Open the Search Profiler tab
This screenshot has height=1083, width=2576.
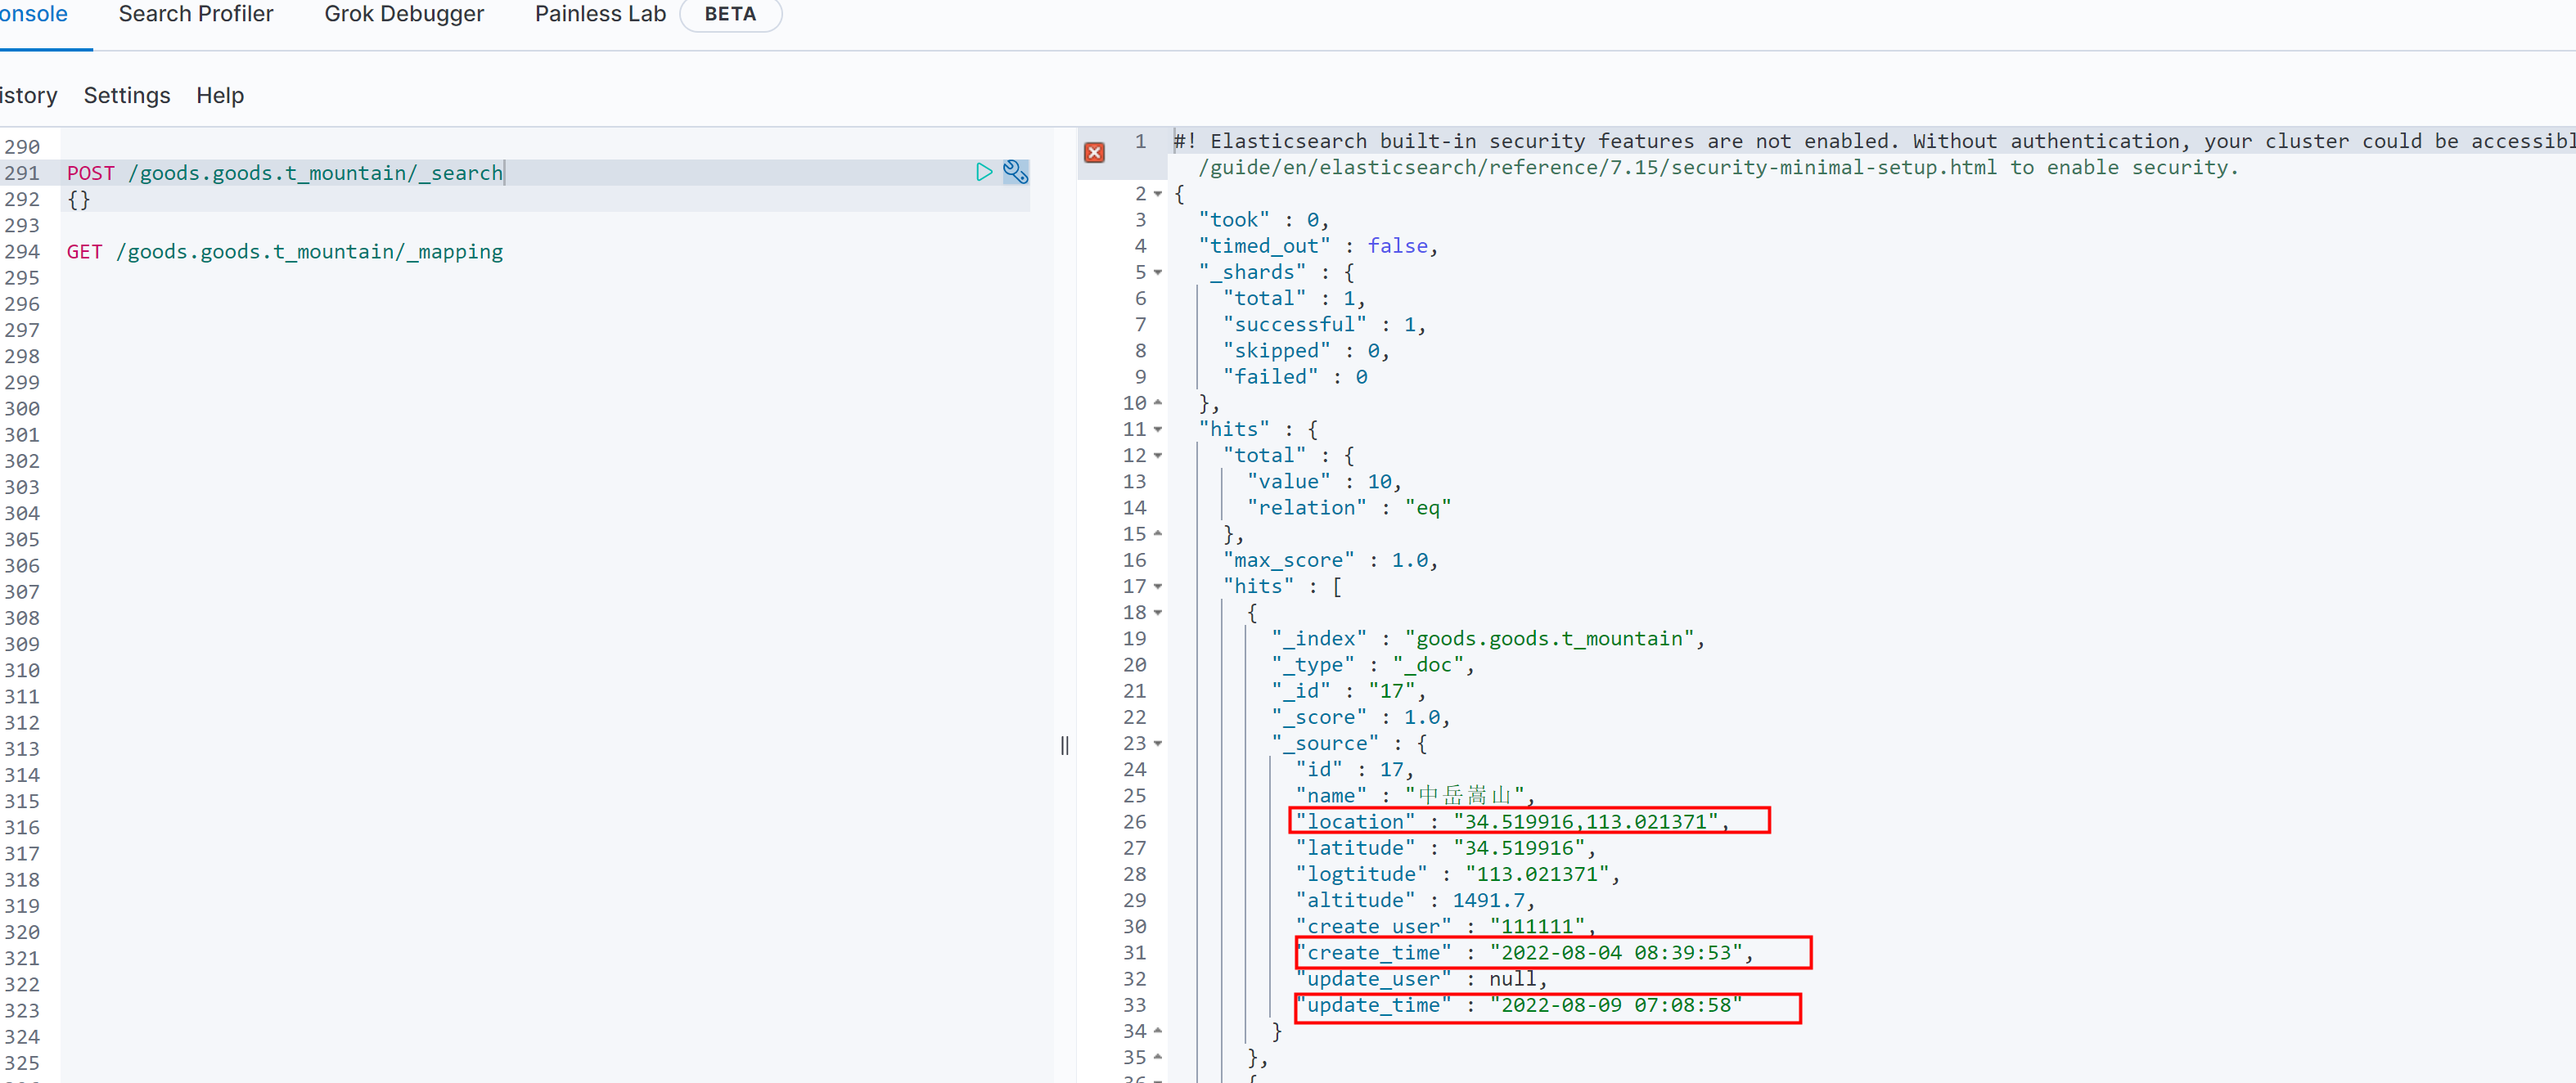pyautogui.click(x=195, y=14)
